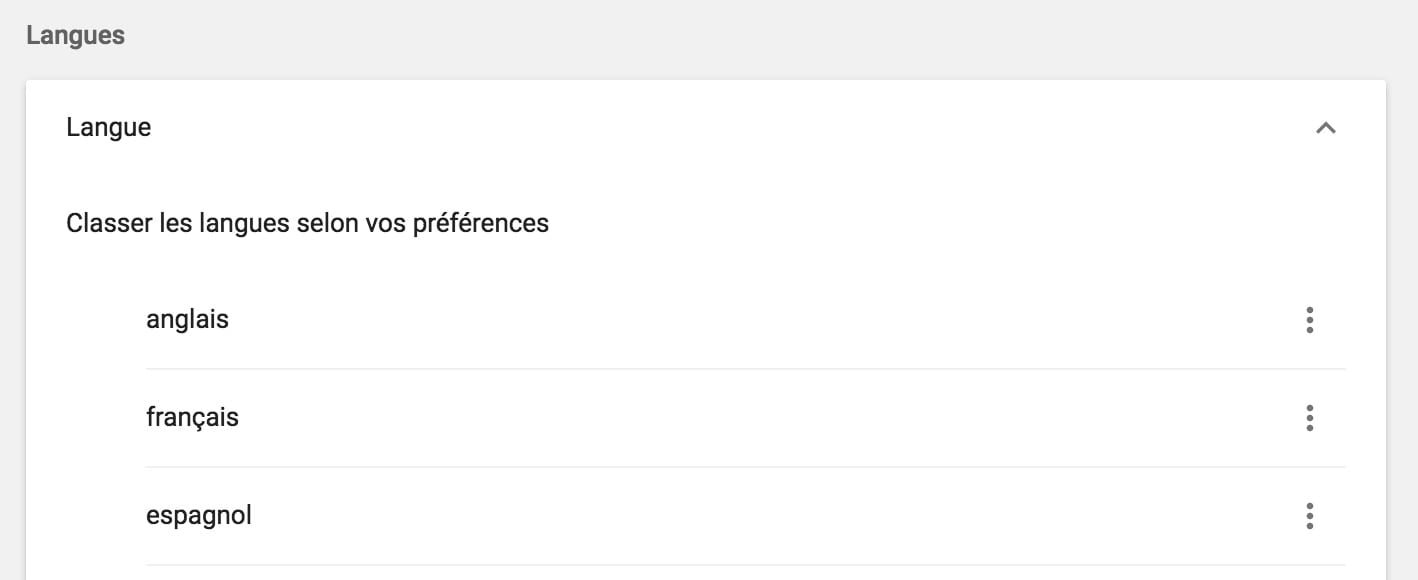1418x580 pixels.
Task: Open the vertical dots menu beside anglais
Action: (x=1309, y=320)
